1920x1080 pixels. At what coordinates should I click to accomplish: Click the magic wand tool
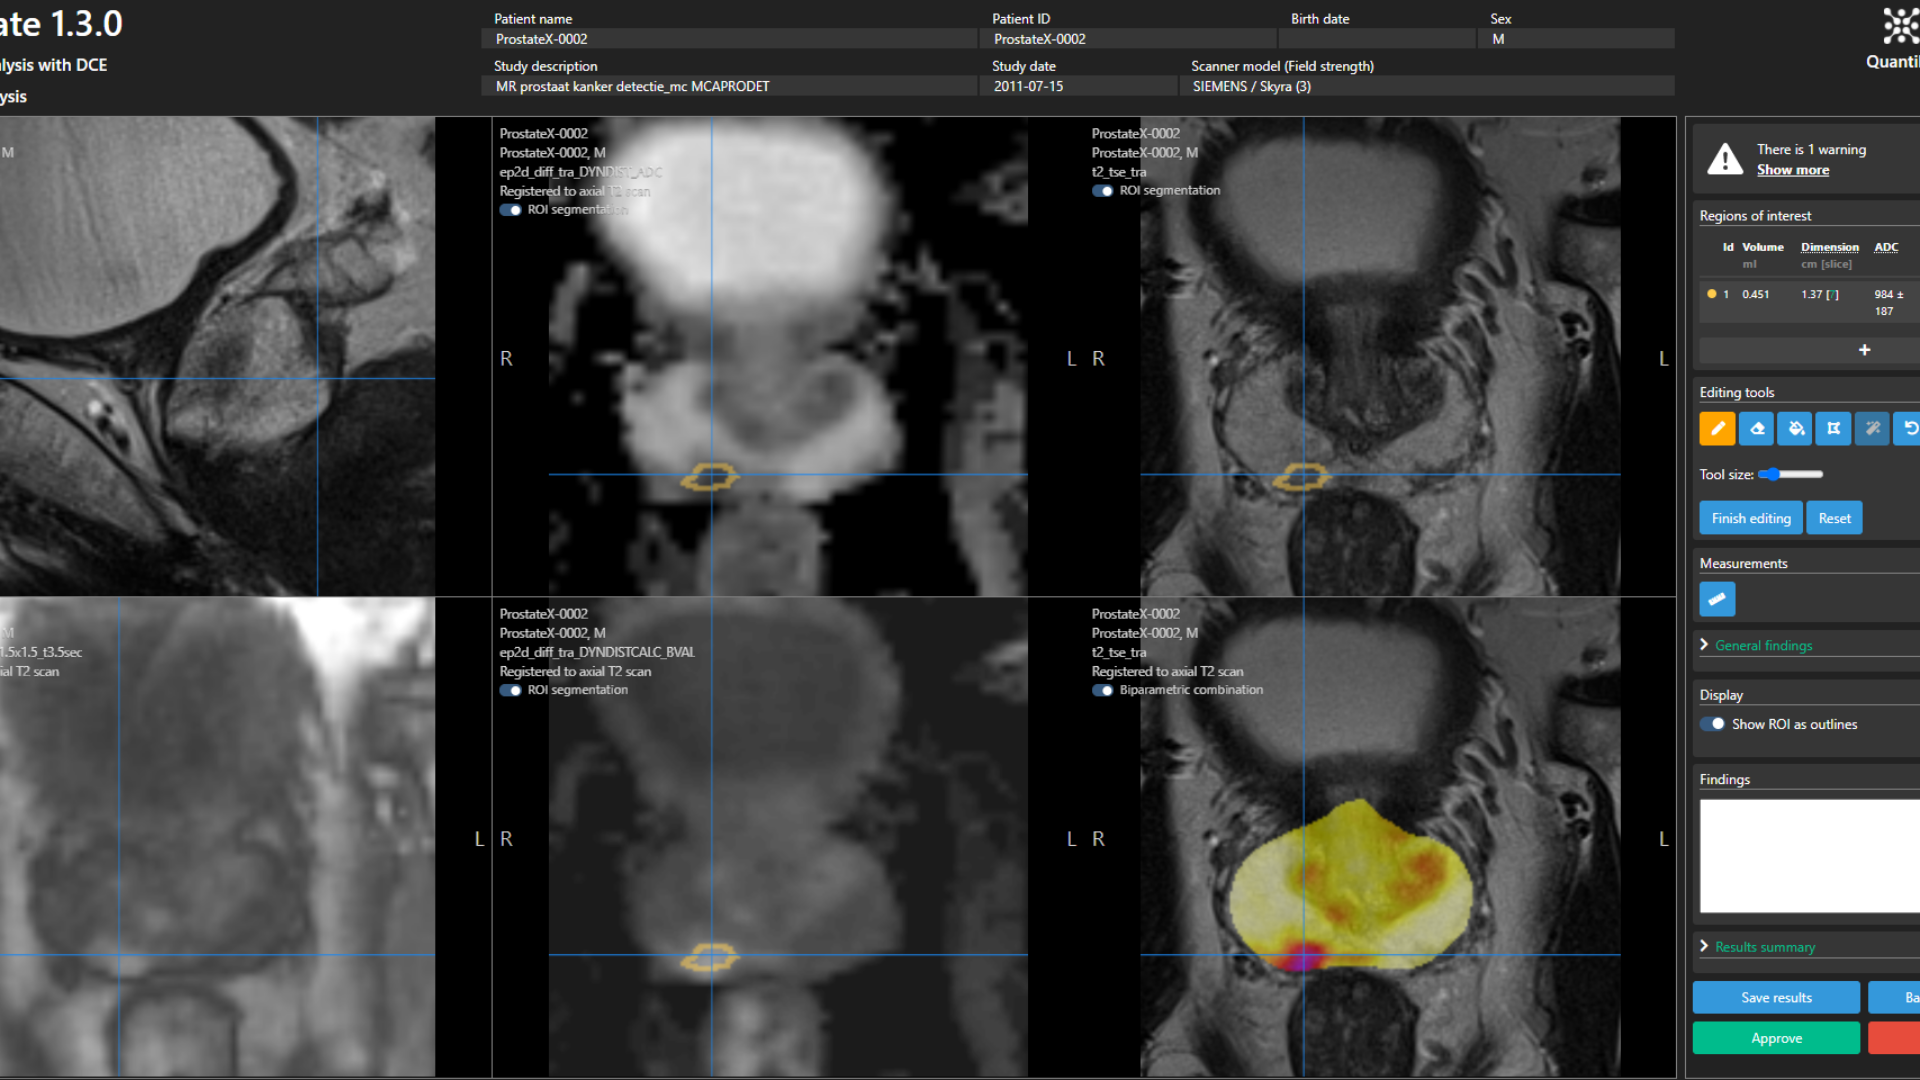click(x=1872, y=429)
